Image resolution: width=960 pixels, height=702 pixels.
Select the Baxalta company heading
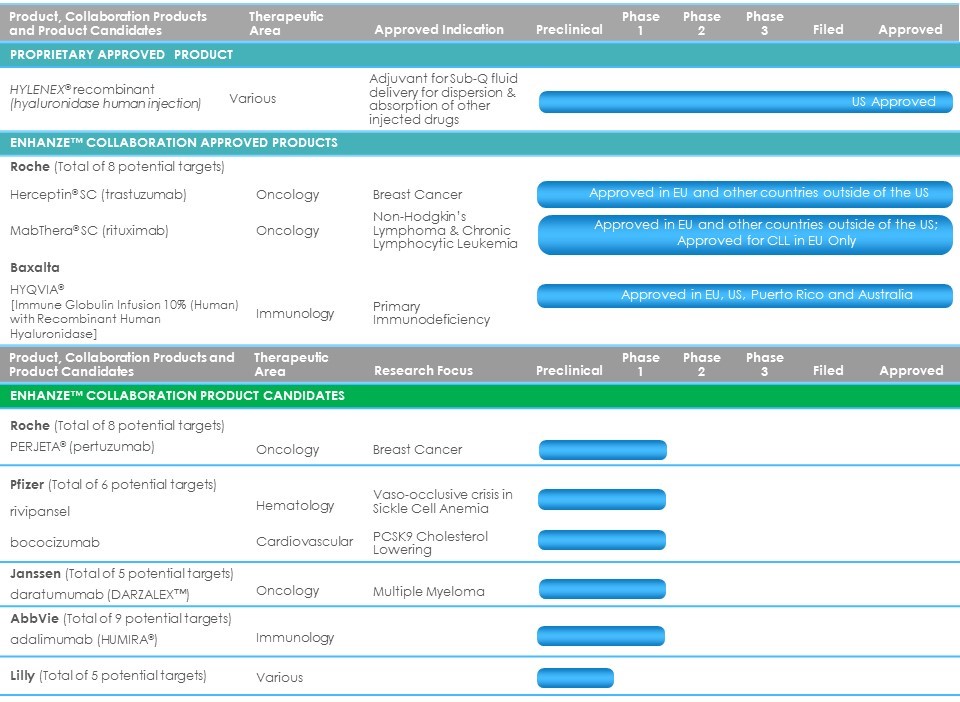[x=35, y=268]
